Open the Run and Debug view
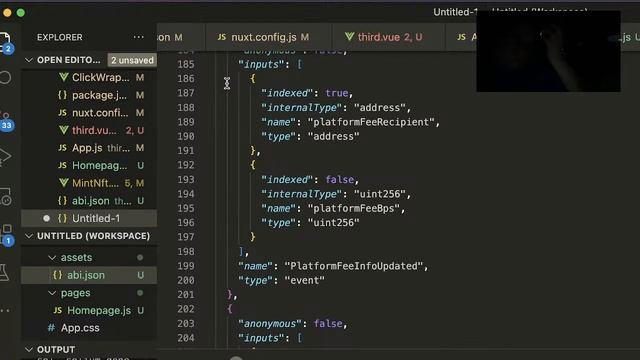 pos(5,157)
